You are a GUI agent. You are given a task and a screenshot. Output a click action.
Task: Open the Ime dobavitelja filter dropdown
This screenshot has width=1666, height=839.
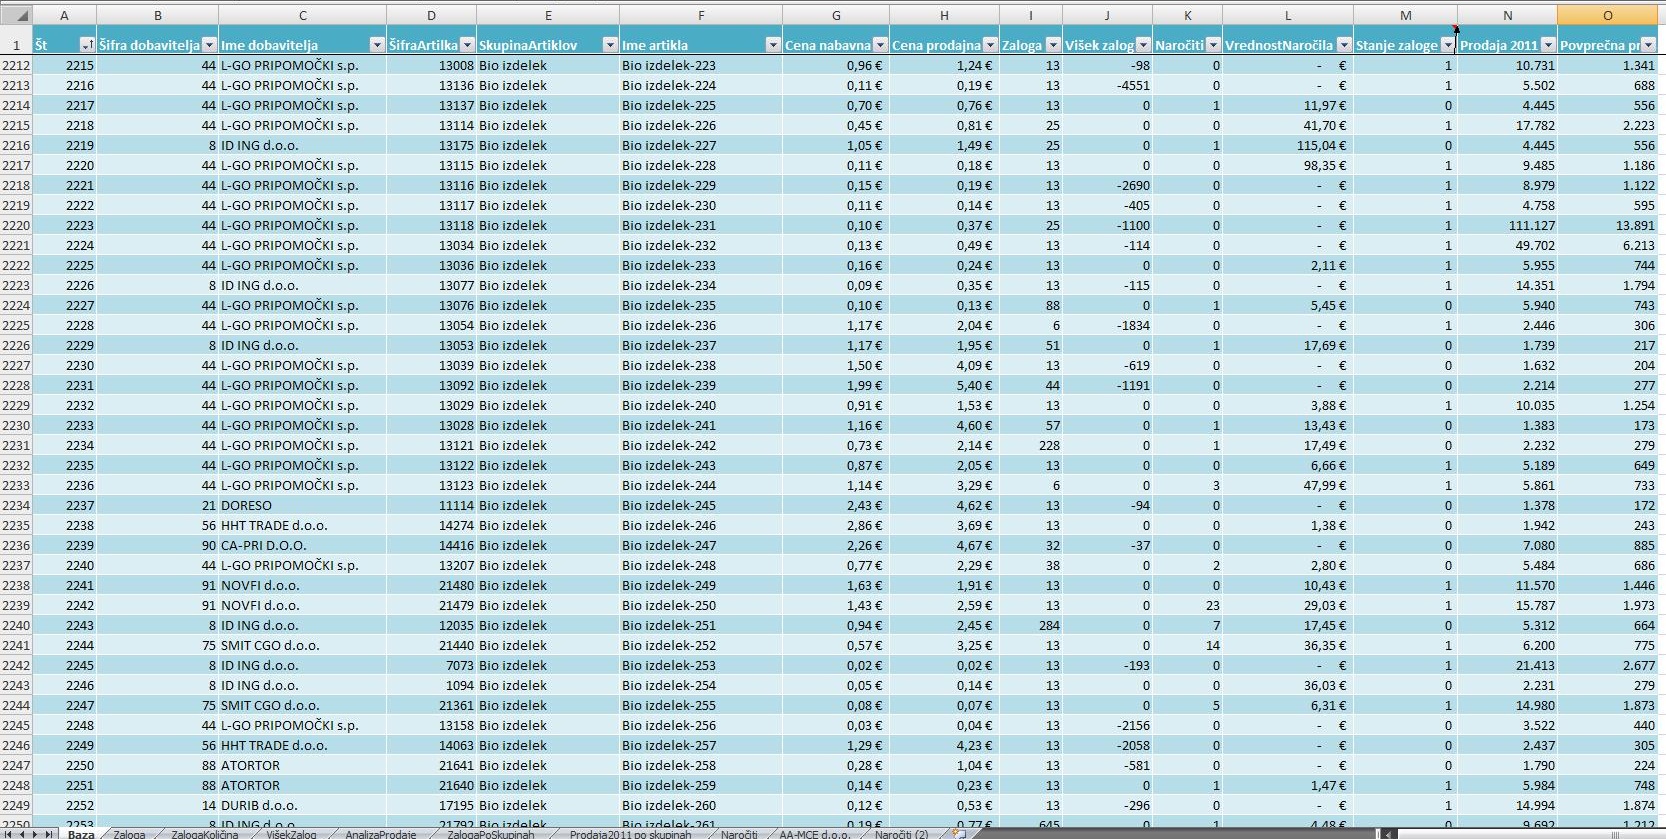coord(377,45)
